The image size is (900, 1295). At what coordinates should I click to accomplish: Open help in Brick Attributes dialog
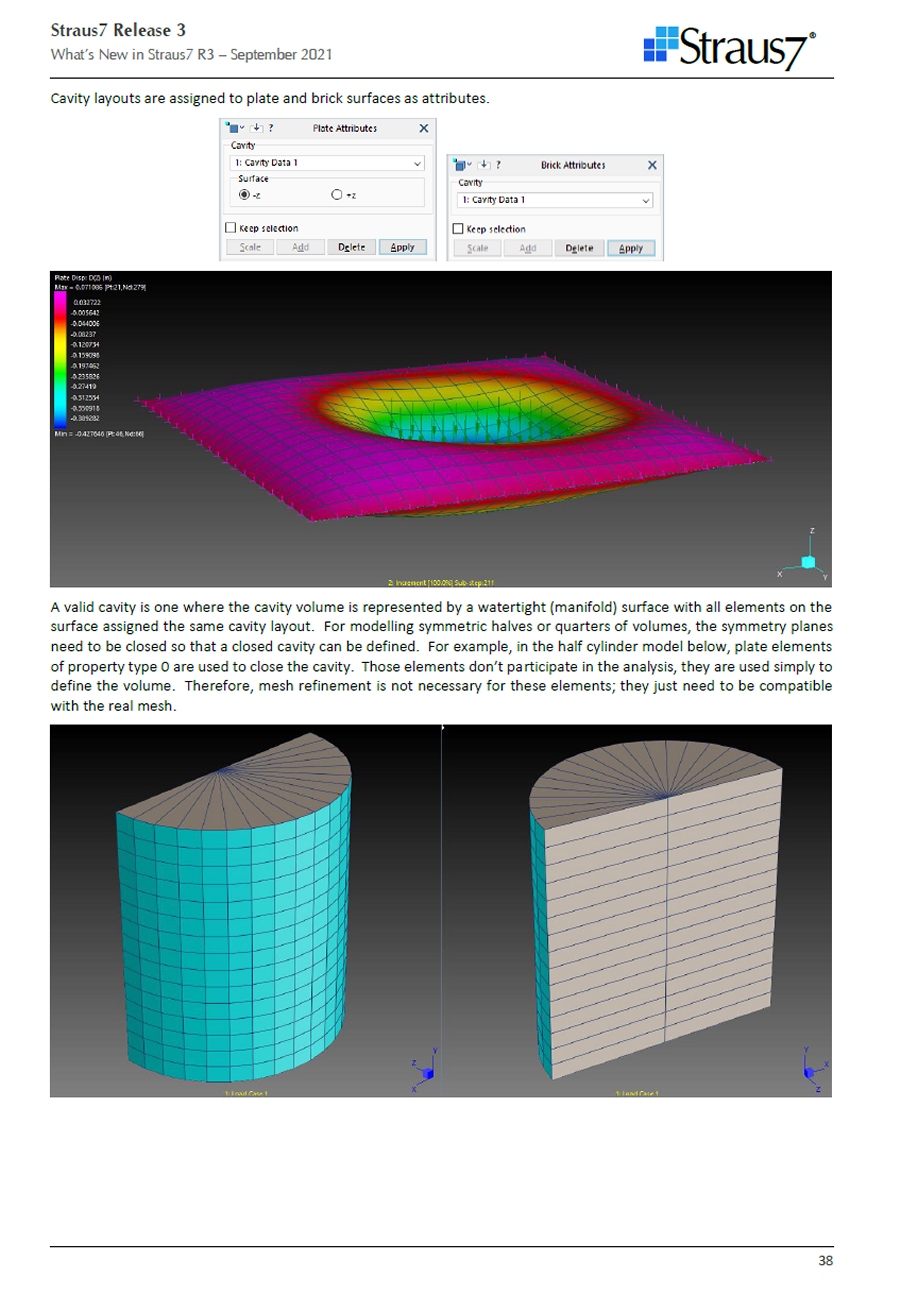(498, 165)
